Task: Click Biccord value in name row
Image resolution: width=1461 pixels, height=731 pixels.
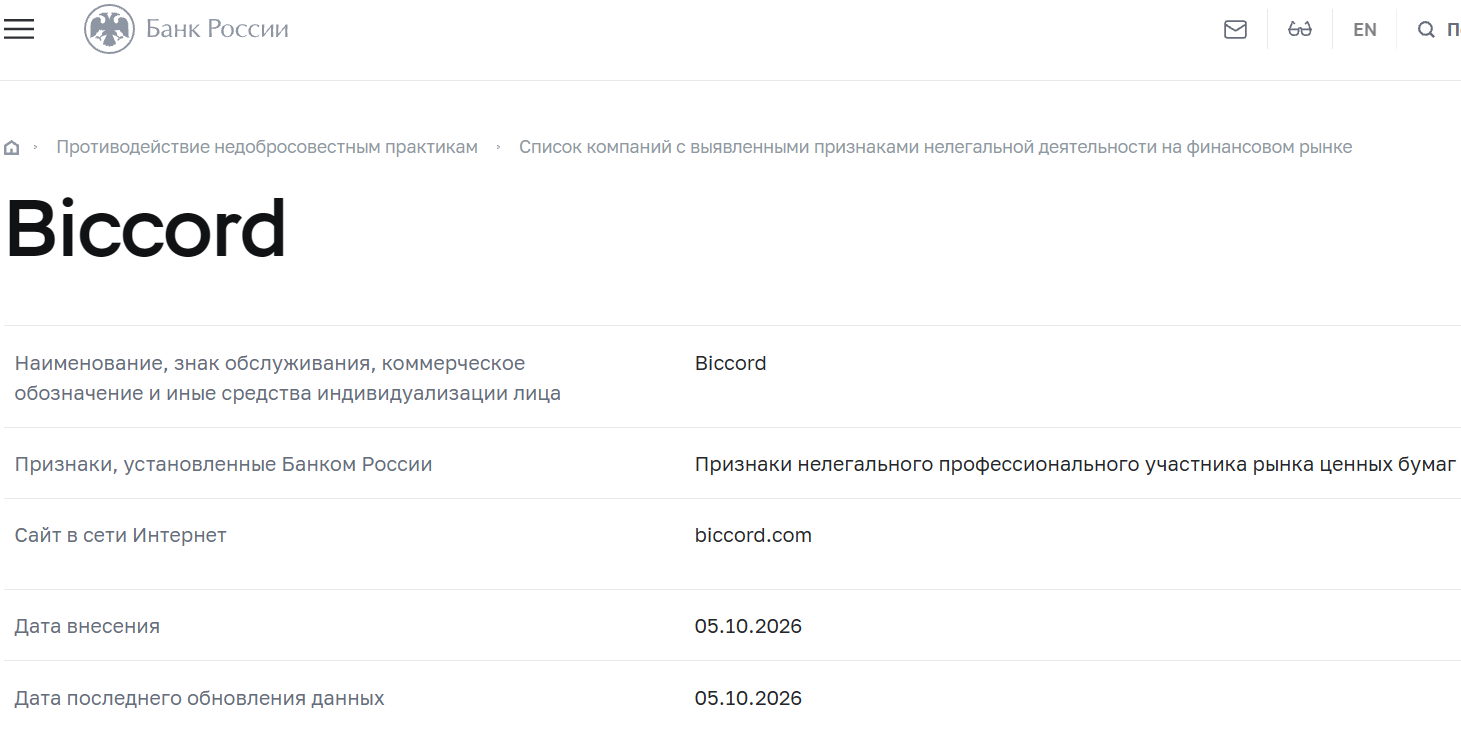Action: 730,363
